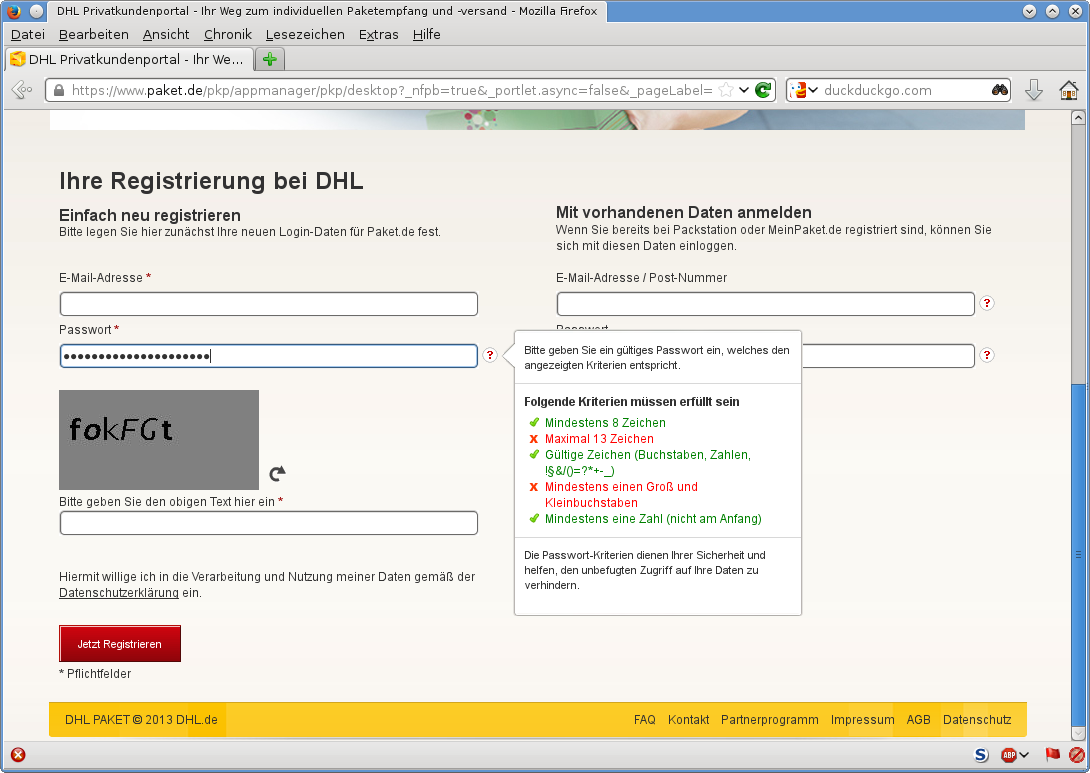The image size is (1090, 773).
Task: Open the Kontakt footer link
Action: [x=688, y=719]
